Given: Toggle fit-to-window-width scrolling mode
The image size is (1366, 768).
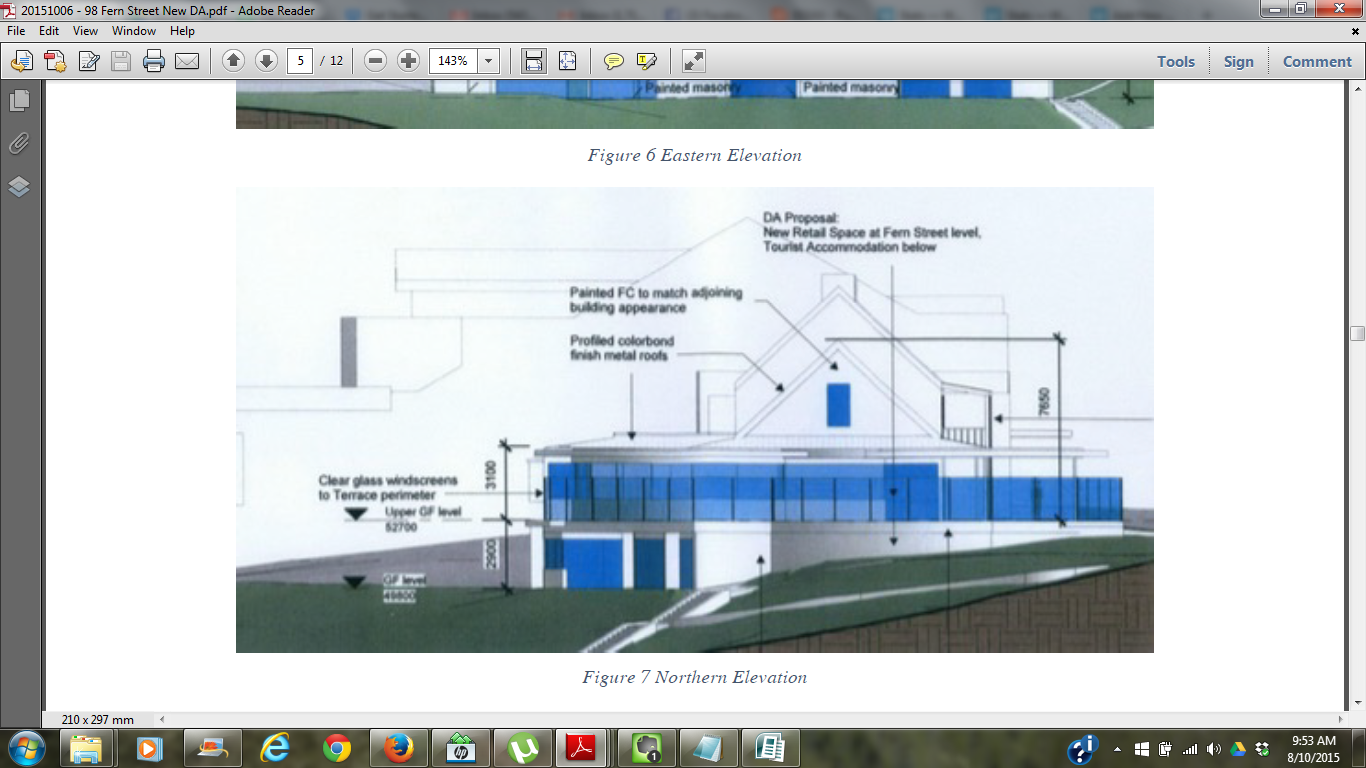Looking at the screenshot, I should point(534,61).
